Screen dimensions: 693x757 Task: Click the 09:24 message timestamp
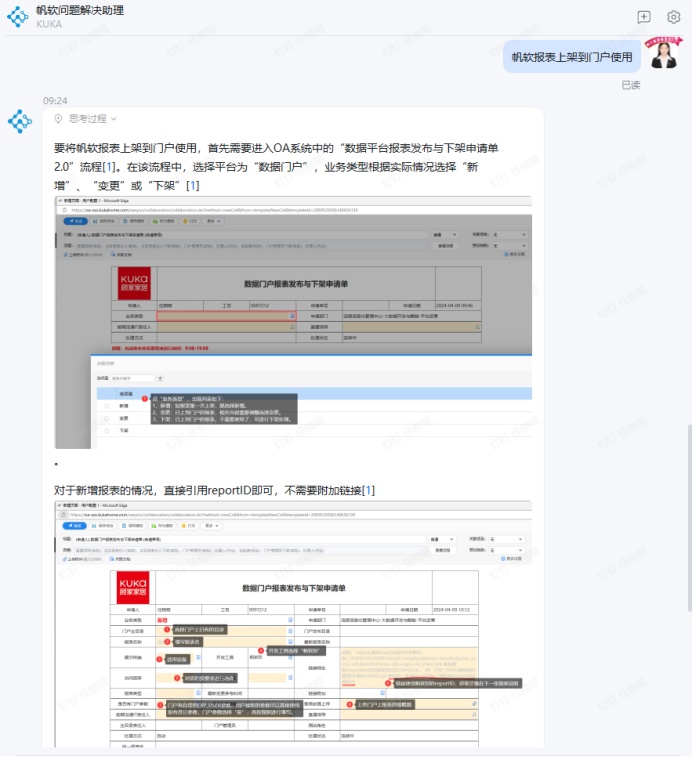click(55, 100)
